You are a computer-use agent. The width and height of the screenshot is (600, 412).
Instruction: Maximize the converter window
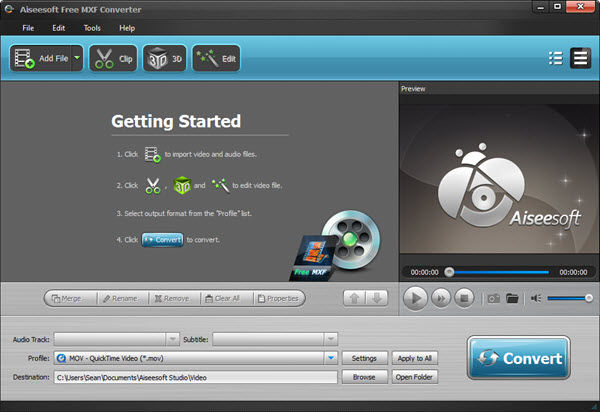(557, 7)
